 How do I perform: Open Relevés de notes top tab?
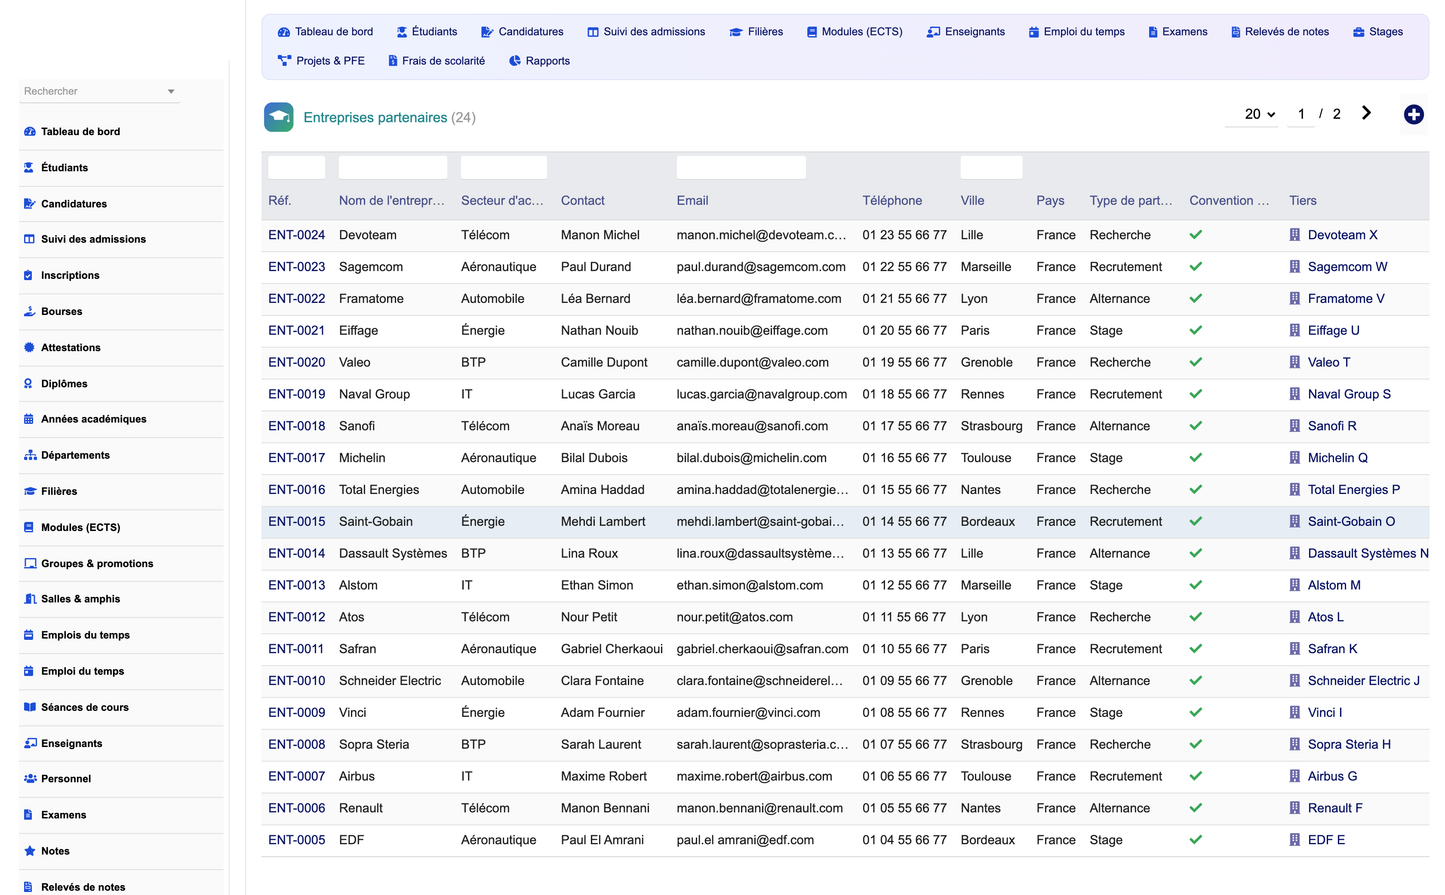tap(1280, 32)
